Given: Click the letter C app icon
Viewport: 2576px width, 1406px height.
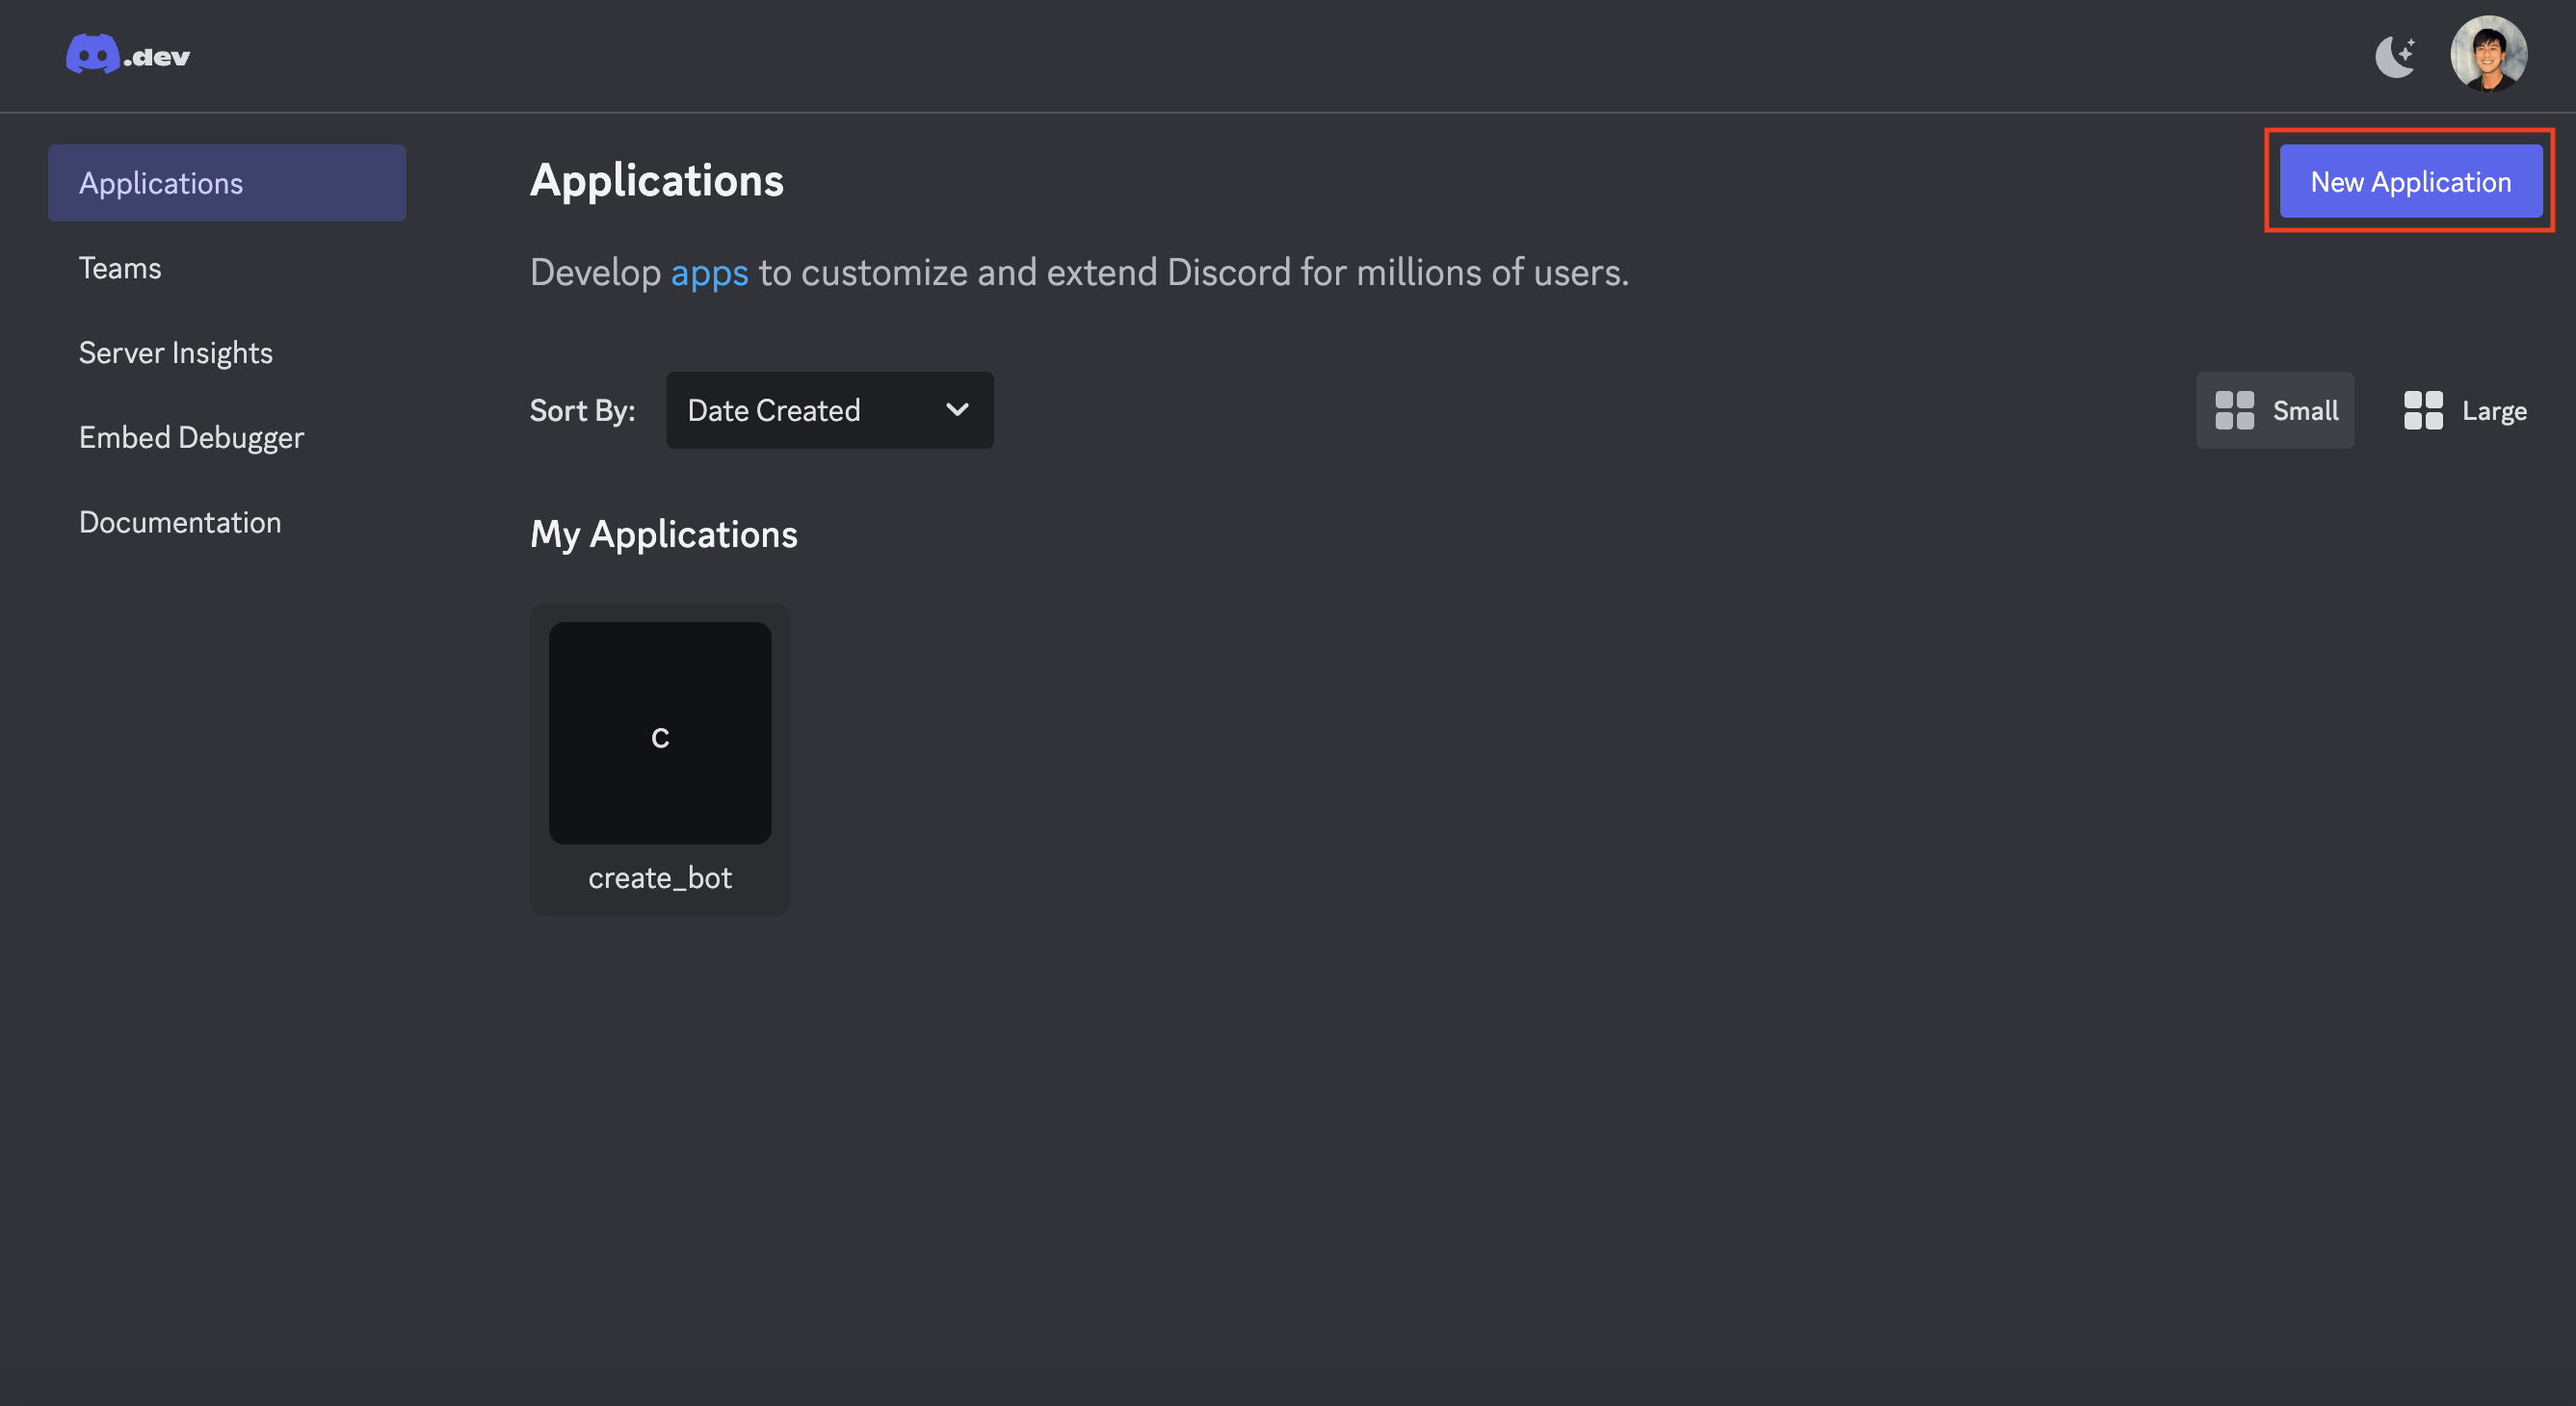Looking at the screenshot, I should 660,738.
